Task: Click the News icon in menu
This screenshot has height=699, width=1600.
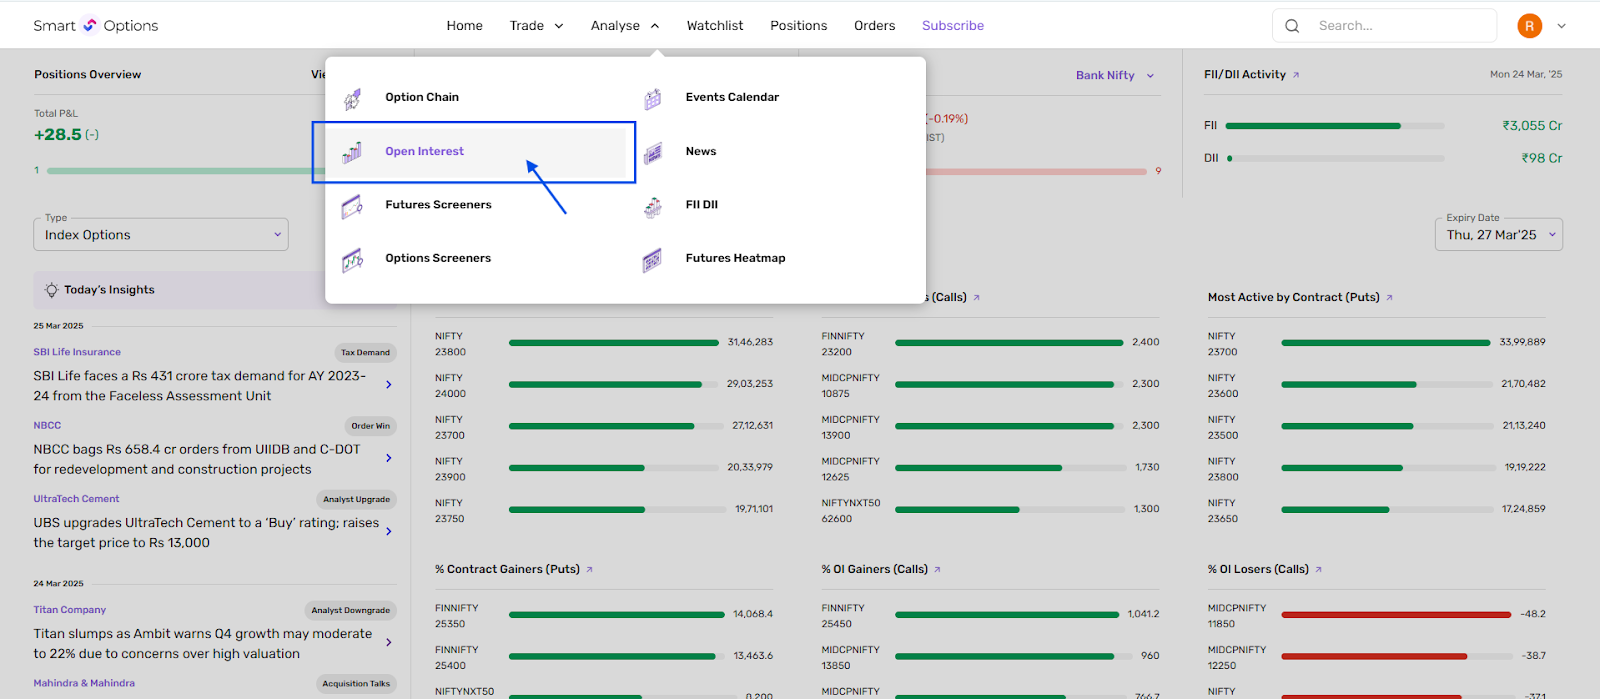Action: tap(652, 152)
